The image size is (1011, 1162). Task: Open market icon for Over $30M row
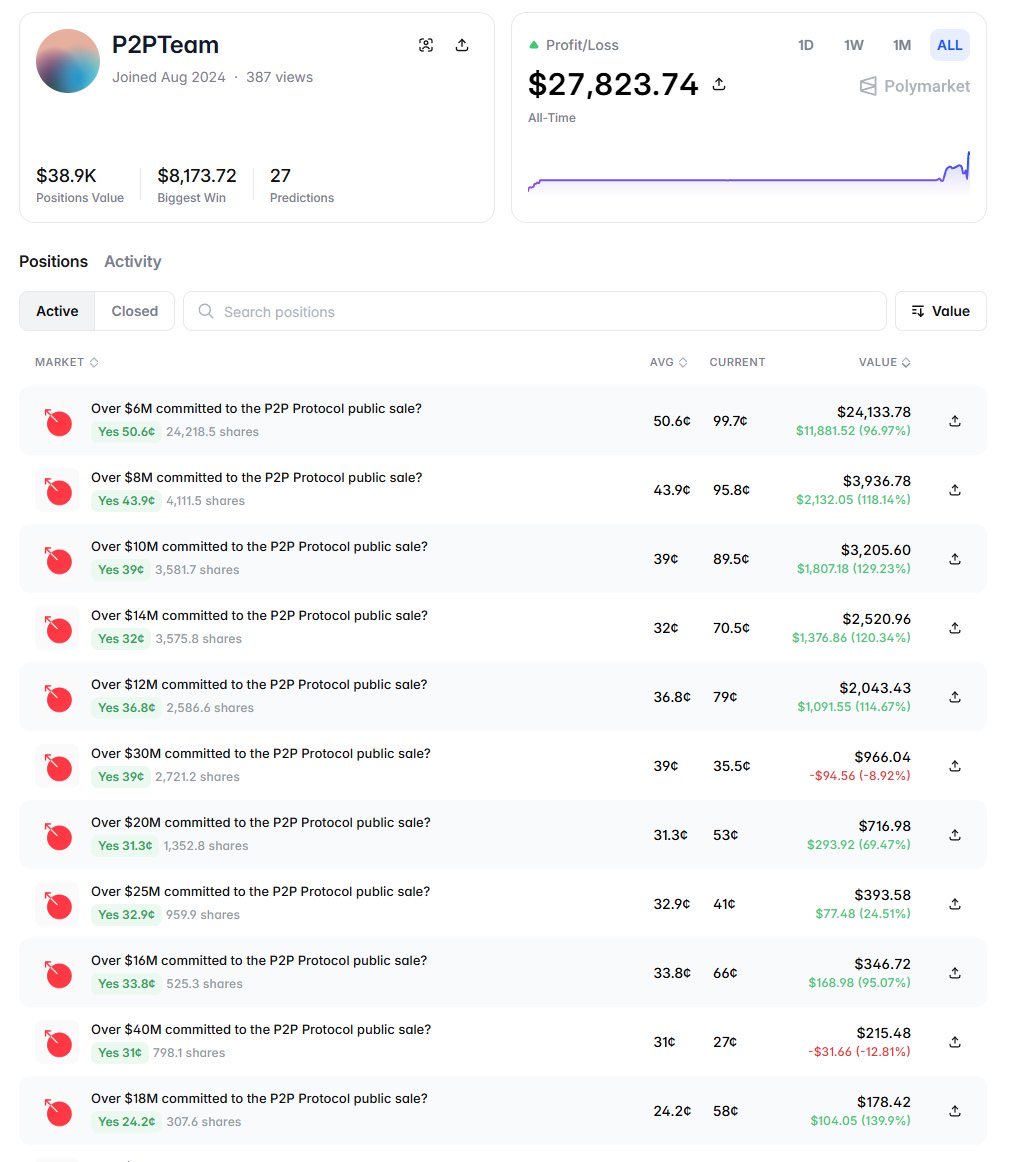point(57,766)
